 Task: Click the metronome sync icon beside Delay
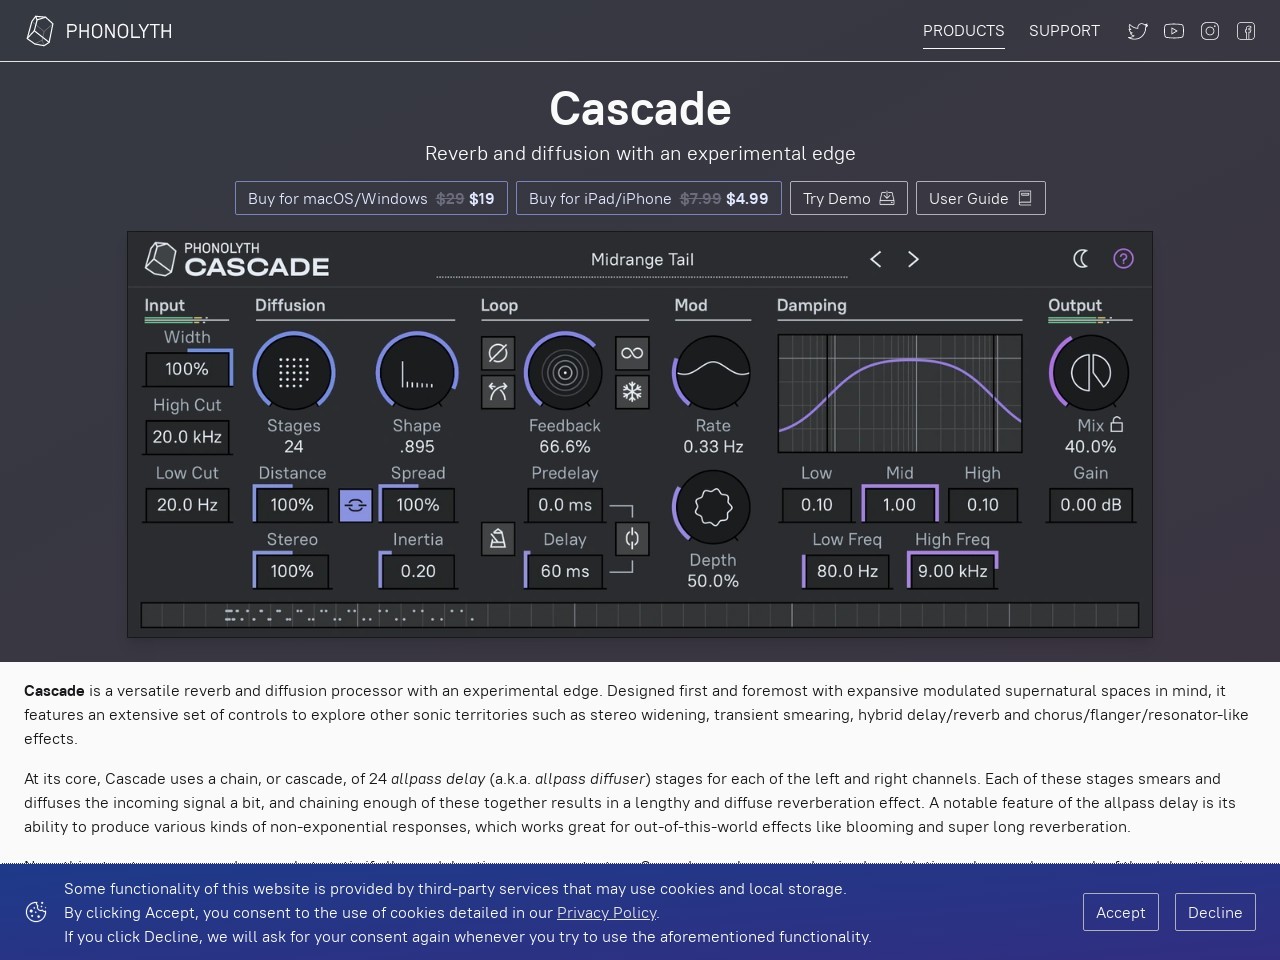(x=498, y=539)
